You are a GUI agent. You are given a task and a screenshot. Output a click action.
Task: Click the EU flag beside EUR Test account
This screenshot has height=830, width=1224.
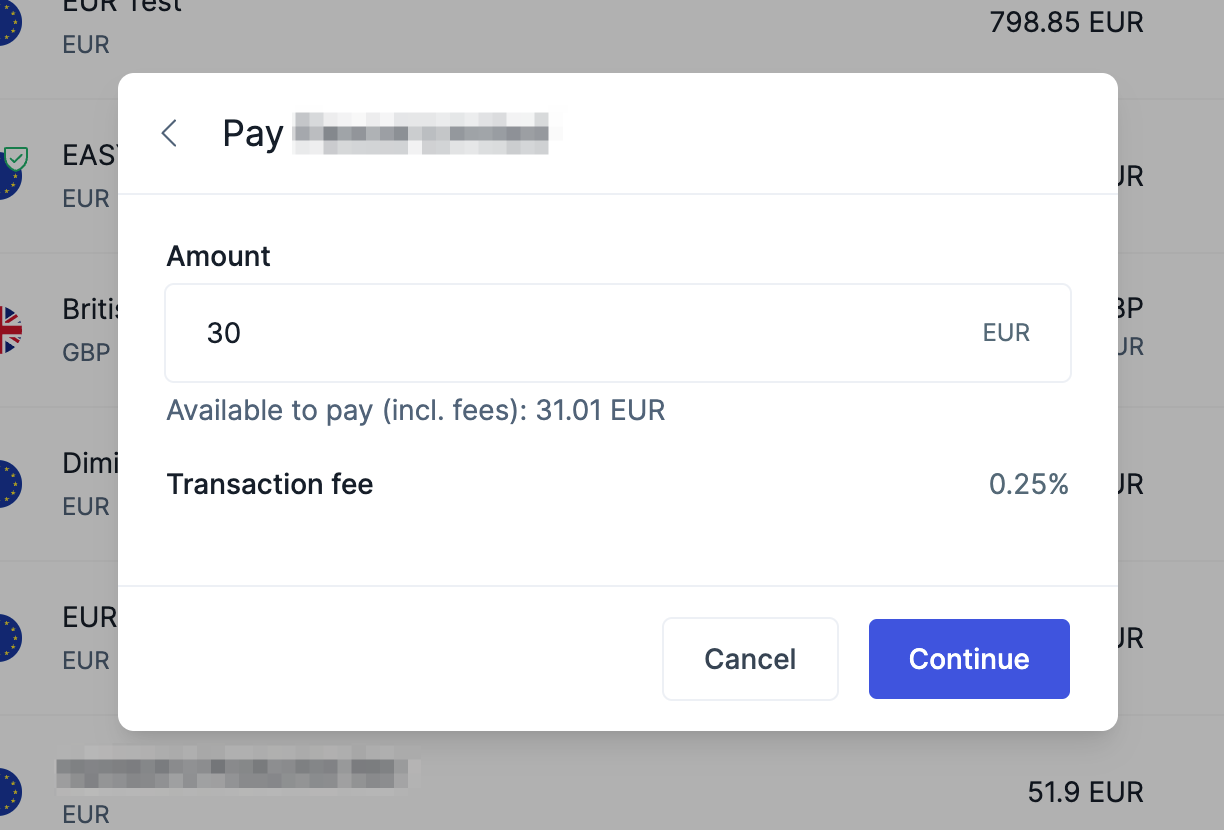[x=8, y=22]
